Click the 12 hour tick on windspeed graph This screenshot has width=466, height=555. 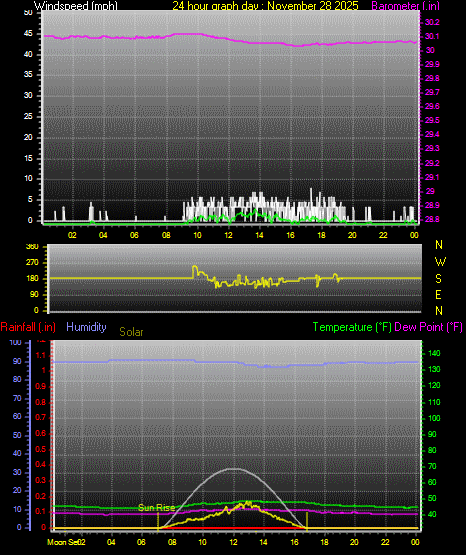point(228,235)
